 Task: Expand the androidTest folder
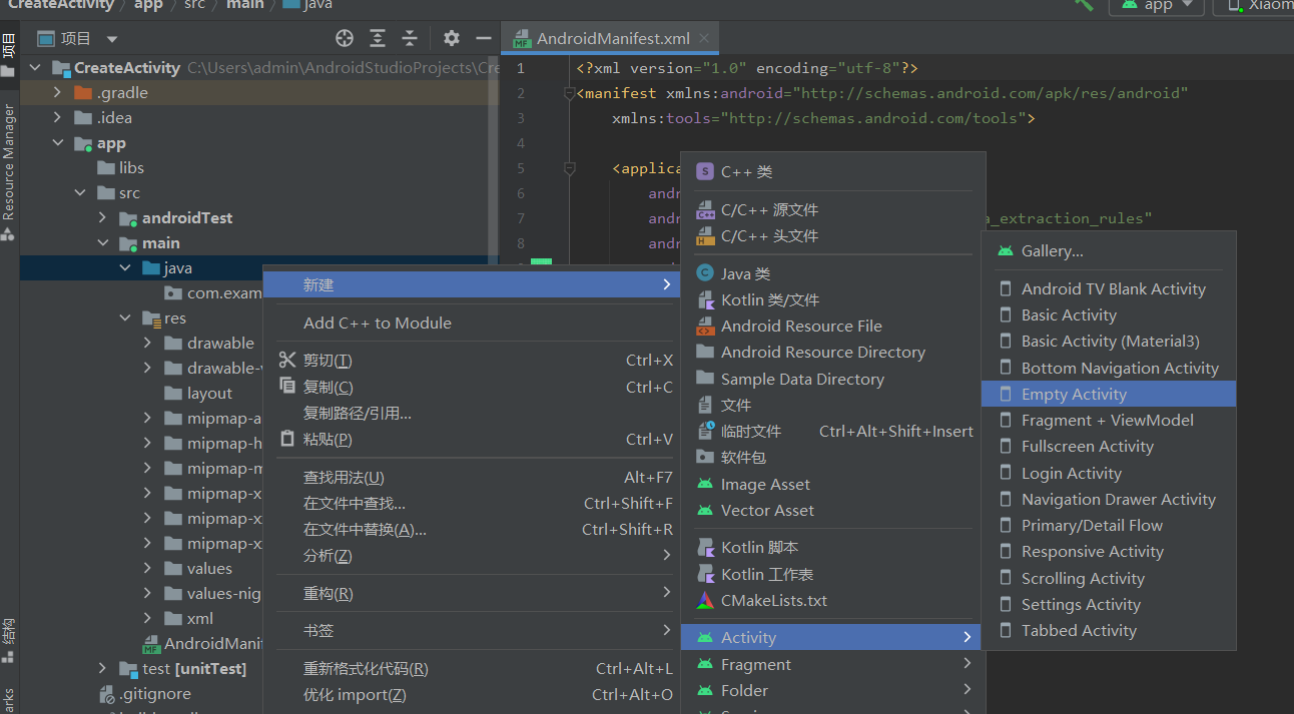[102, 218]
